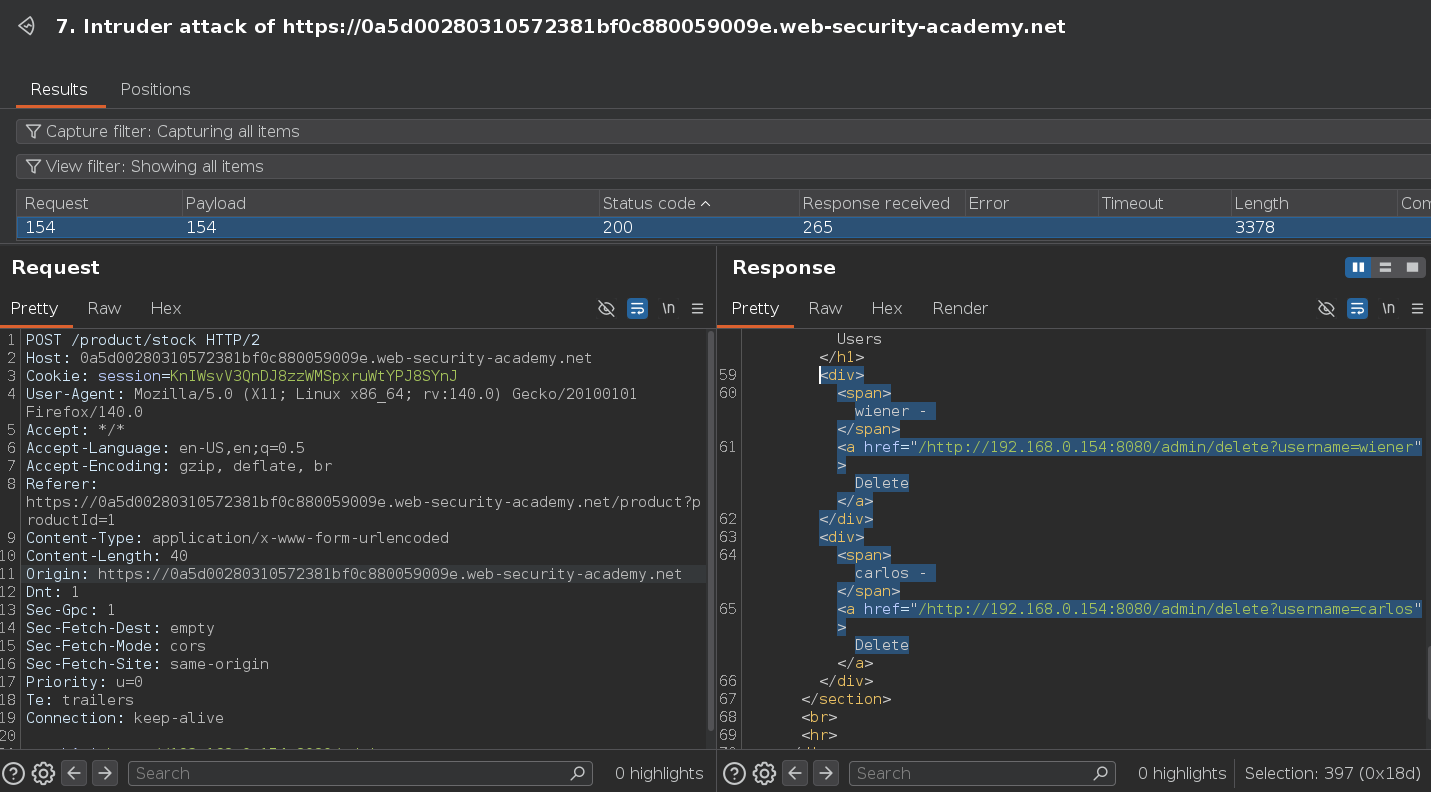1431x792 pixels.
Task: Go to previous match in Request search
Action: click(74, 773)
